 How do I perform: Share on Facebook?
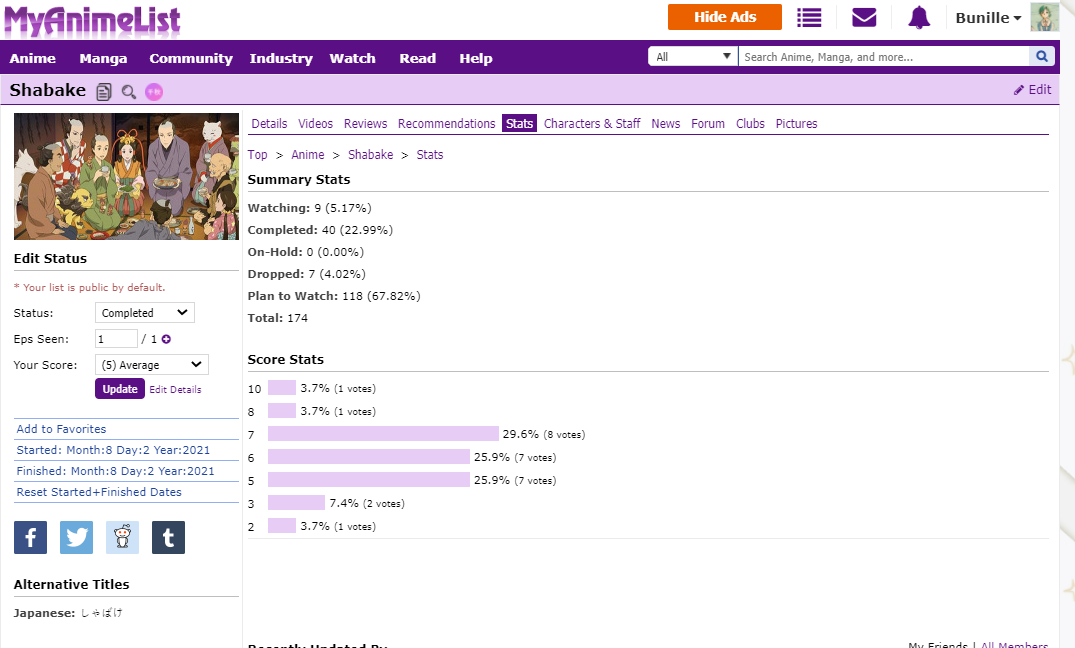coord(30,538)
